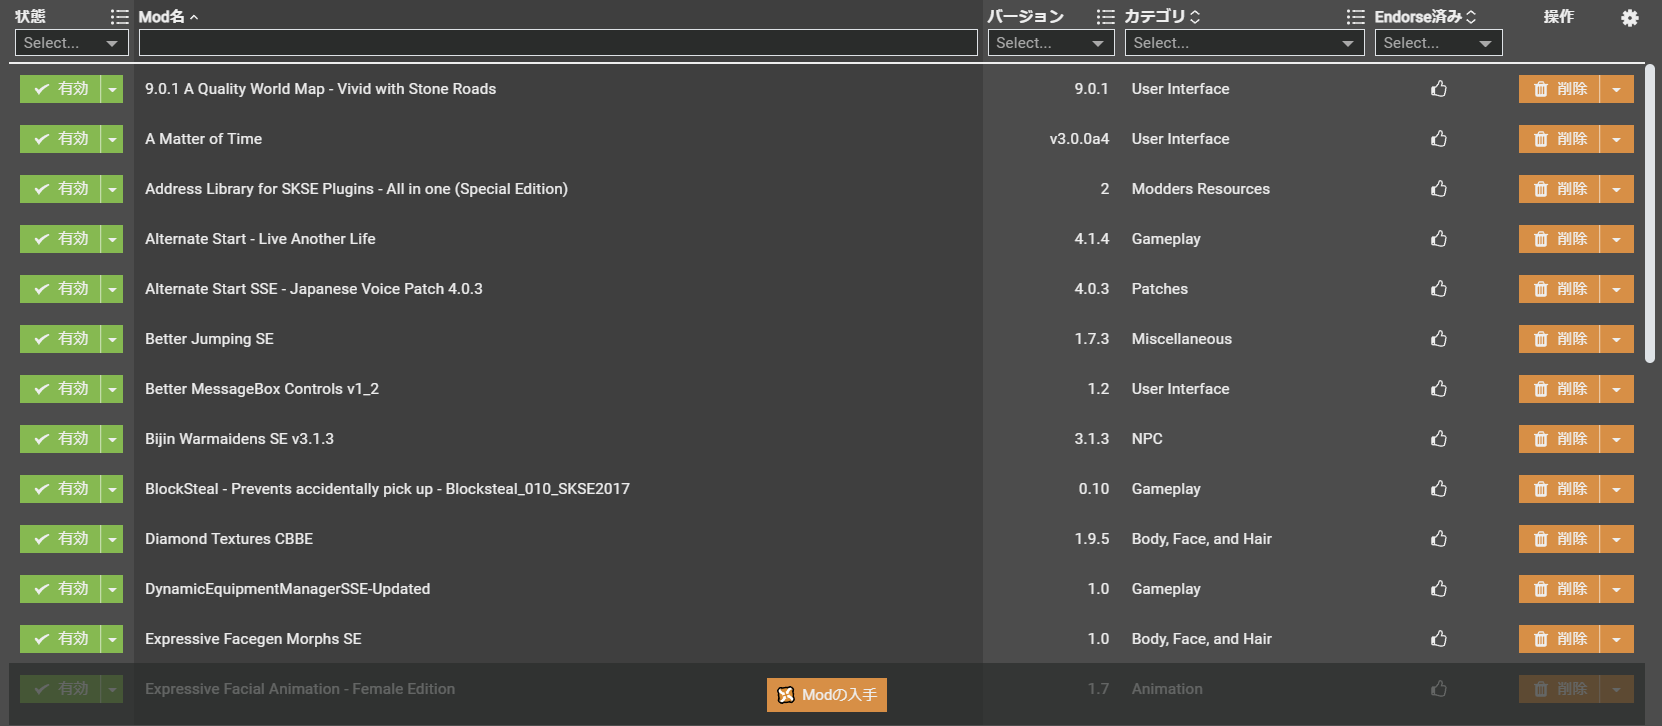Expand state dropdown arrow for Expressive Facegen Morphs
1662x726 pixels.
coord(112,639)
